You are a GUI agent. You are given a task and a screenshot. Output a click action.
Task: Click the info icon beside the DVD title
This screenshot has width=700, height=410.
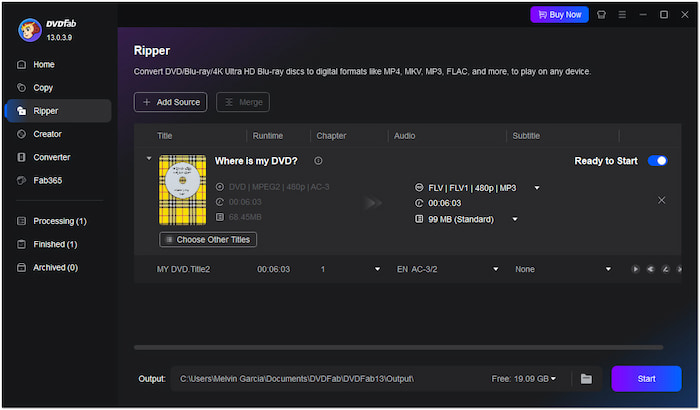(318, 161)
